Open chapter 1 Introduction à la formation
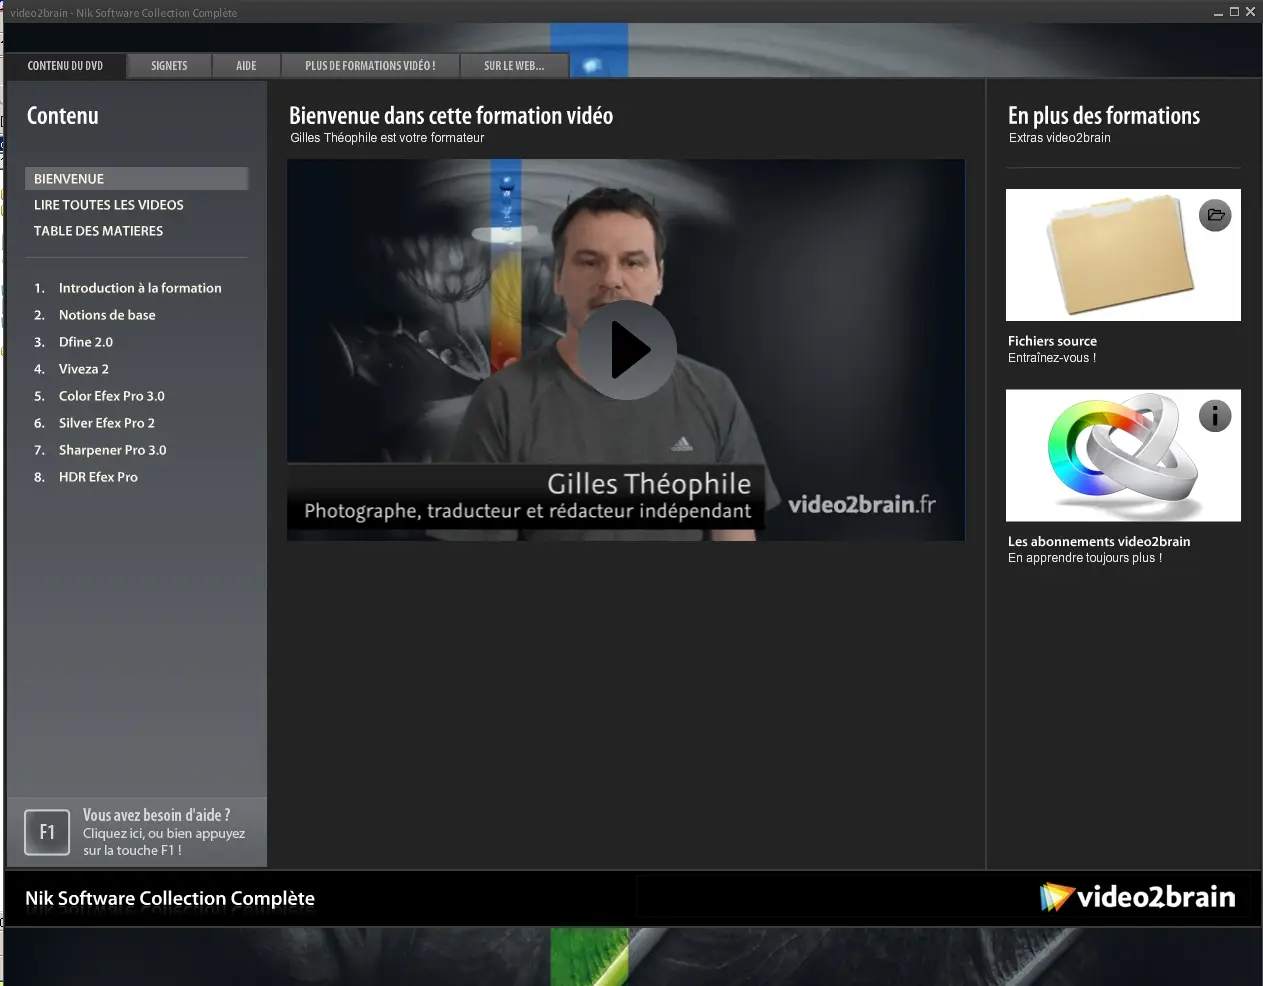This screenshot has height=986, width=1263. 128,288
